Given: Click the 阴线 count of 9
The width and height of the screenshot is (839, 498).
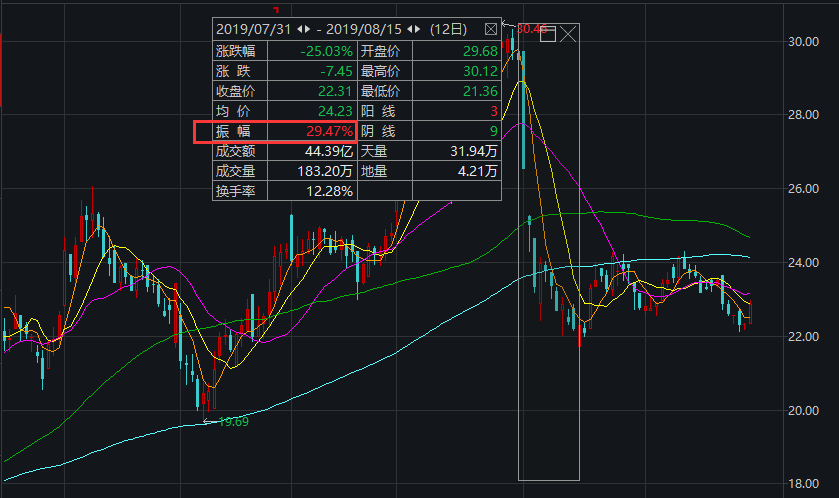Looking at the screenshot, I should (492, 131).
